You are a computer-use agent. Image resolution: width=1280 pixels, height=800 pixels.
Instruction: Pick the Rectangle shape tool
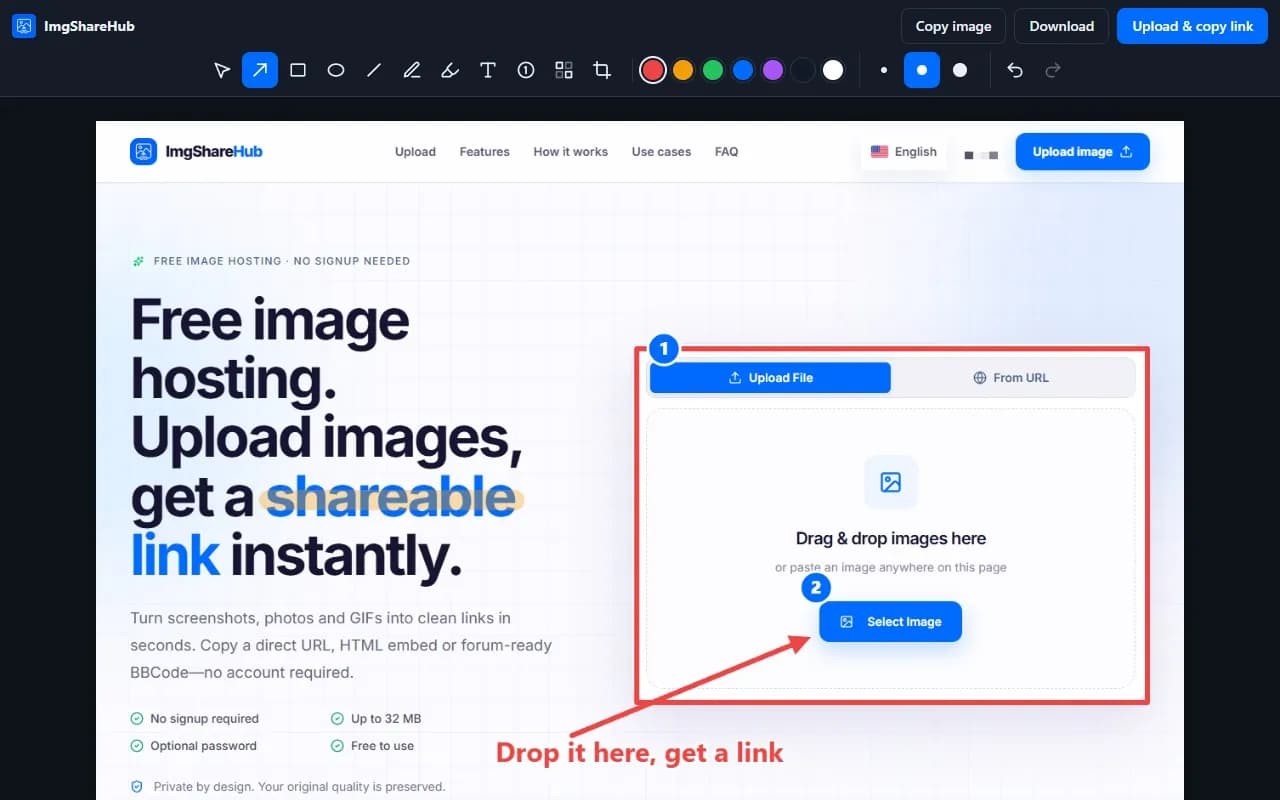click(298, 70)
